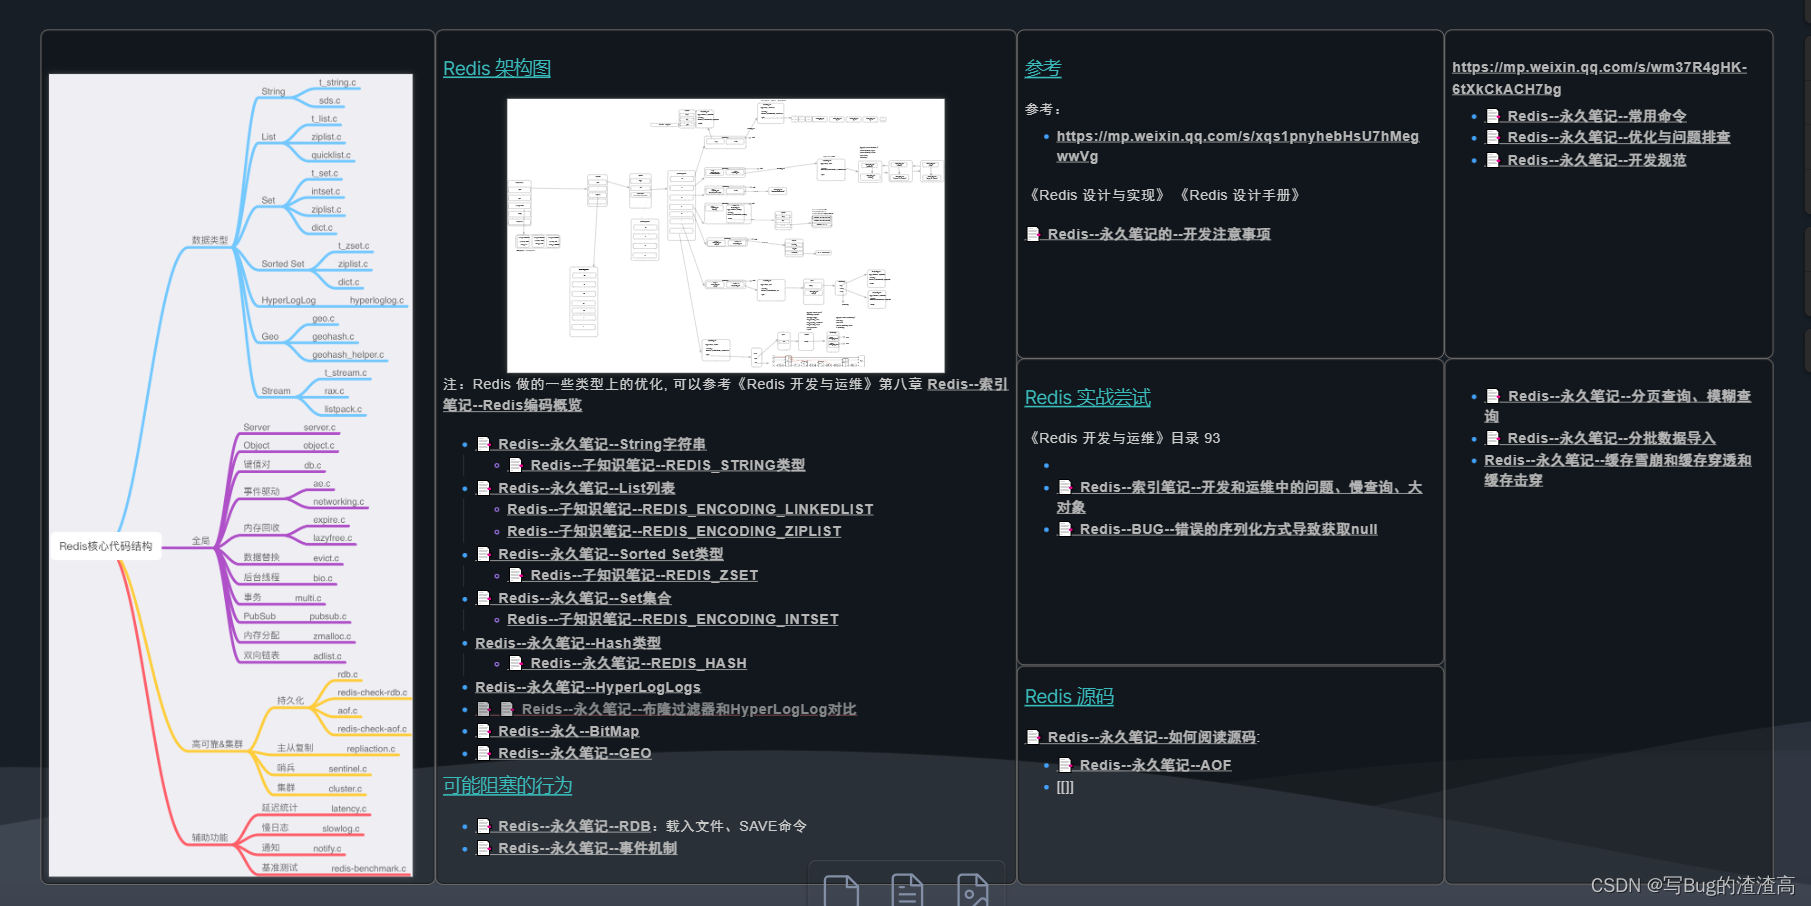
Task: Click the document icon before '开发注意事项' note
Action: 1033,234
